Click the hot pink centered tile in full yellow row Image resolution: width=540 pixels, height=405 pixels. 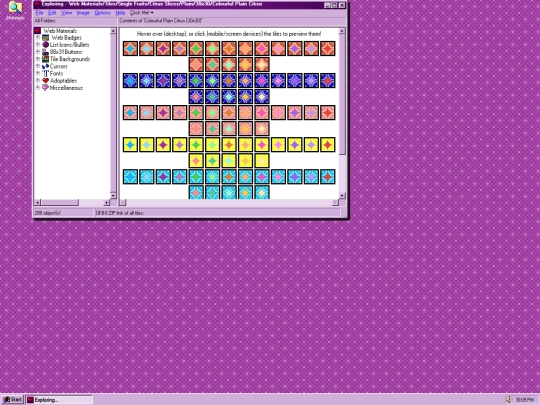(x=262, y=145)
